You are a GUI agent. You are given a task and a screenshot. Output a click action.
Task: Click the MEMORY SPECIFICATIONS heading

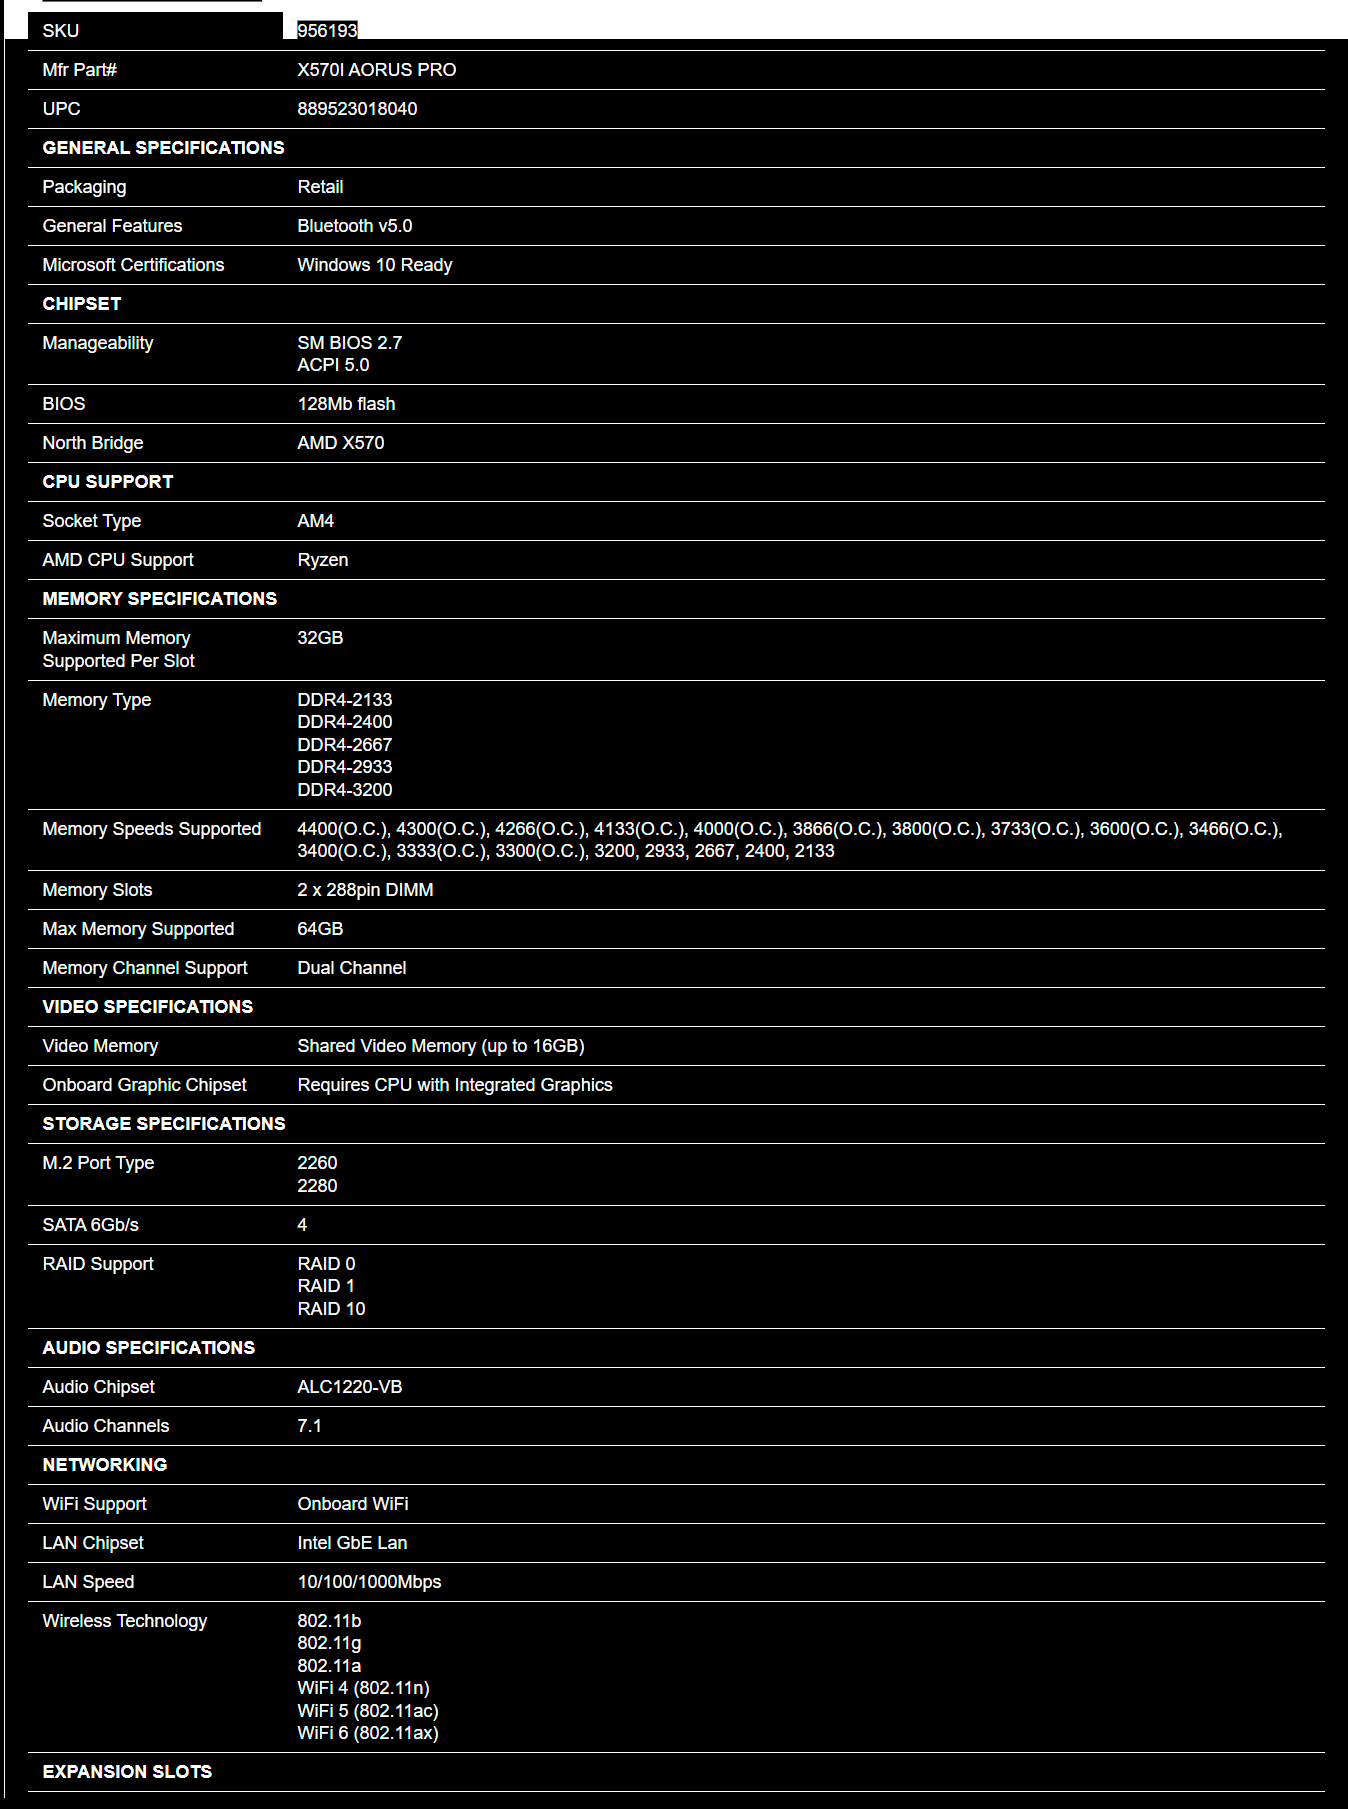click(x=160, y=599)
